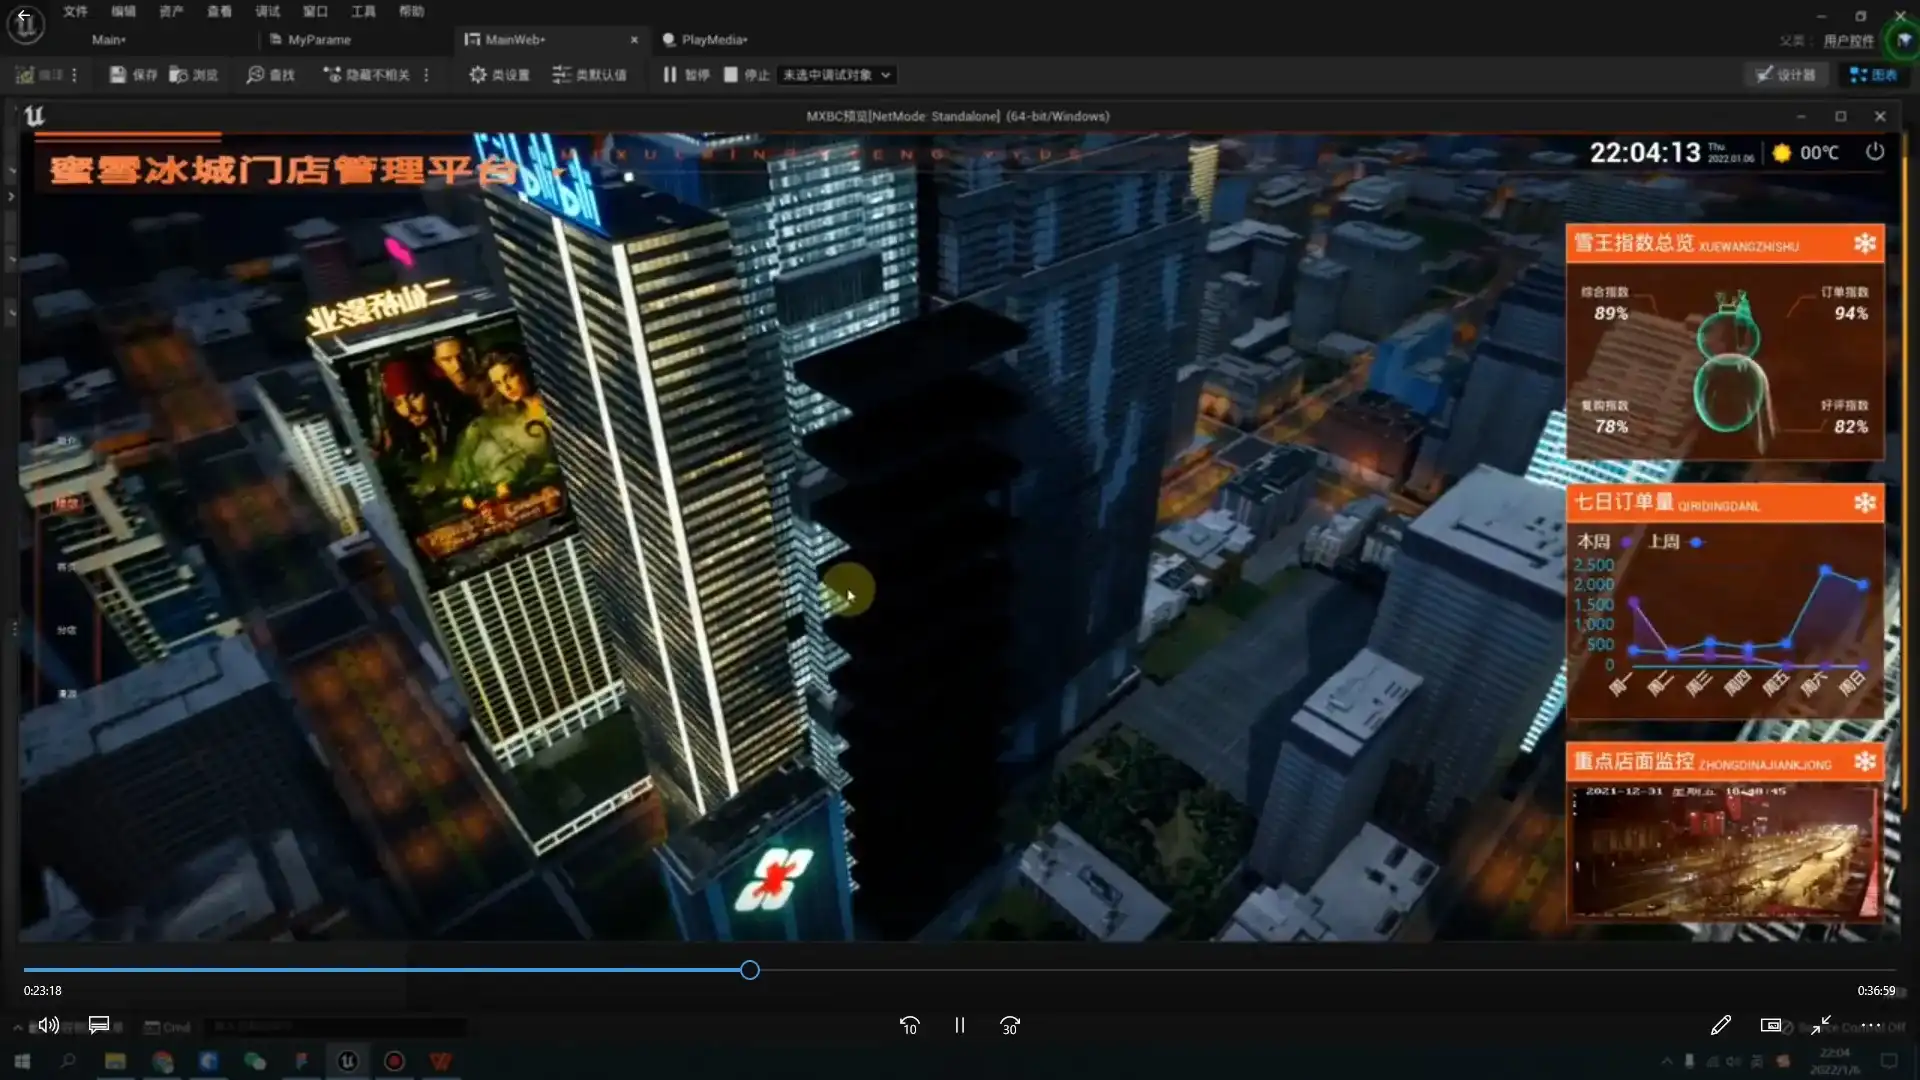The height and width of the screenshot is (1080, 1920).
Task: Switch to 图表 (Graph) editing mode
Action: point(1874,74)
